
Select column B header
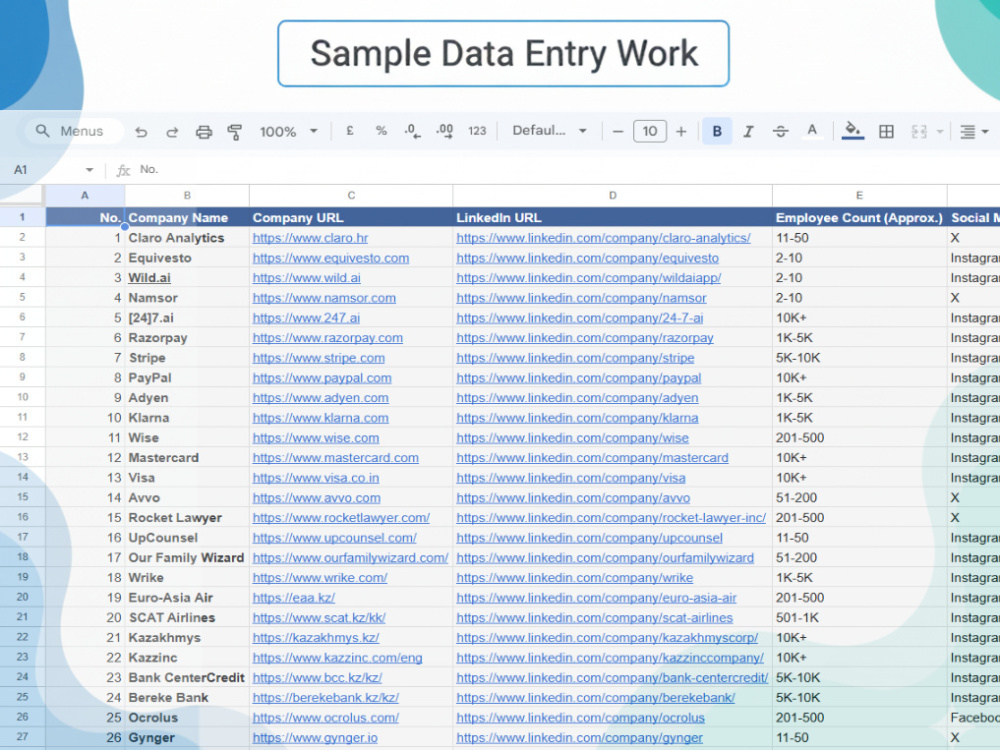tap(187, 195)
